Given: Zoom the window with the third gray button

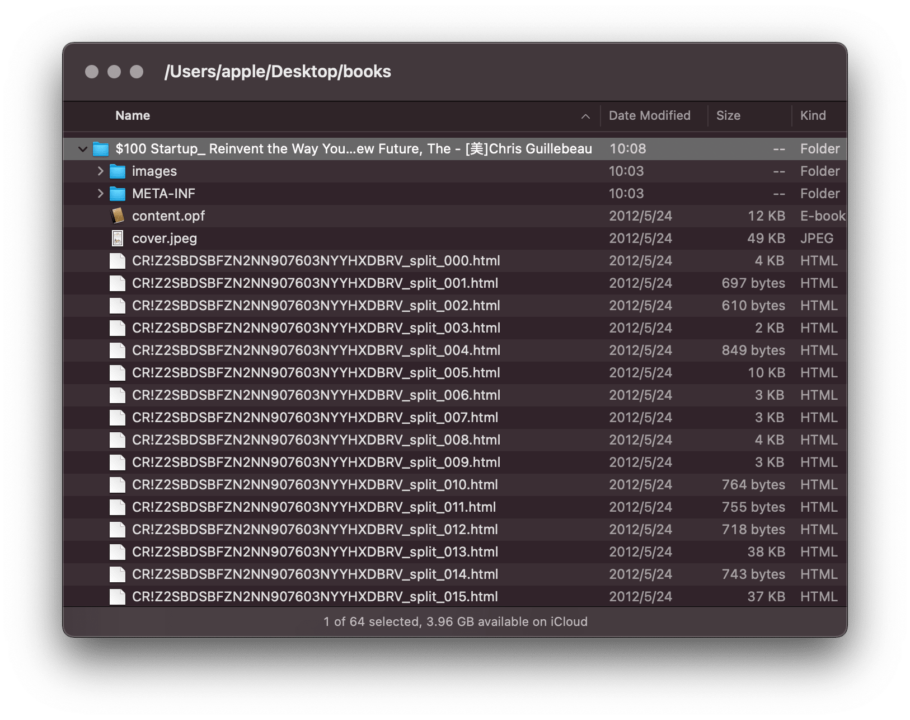Looking at the screenshot, I should pyautogui.click(x=136, y=71).
